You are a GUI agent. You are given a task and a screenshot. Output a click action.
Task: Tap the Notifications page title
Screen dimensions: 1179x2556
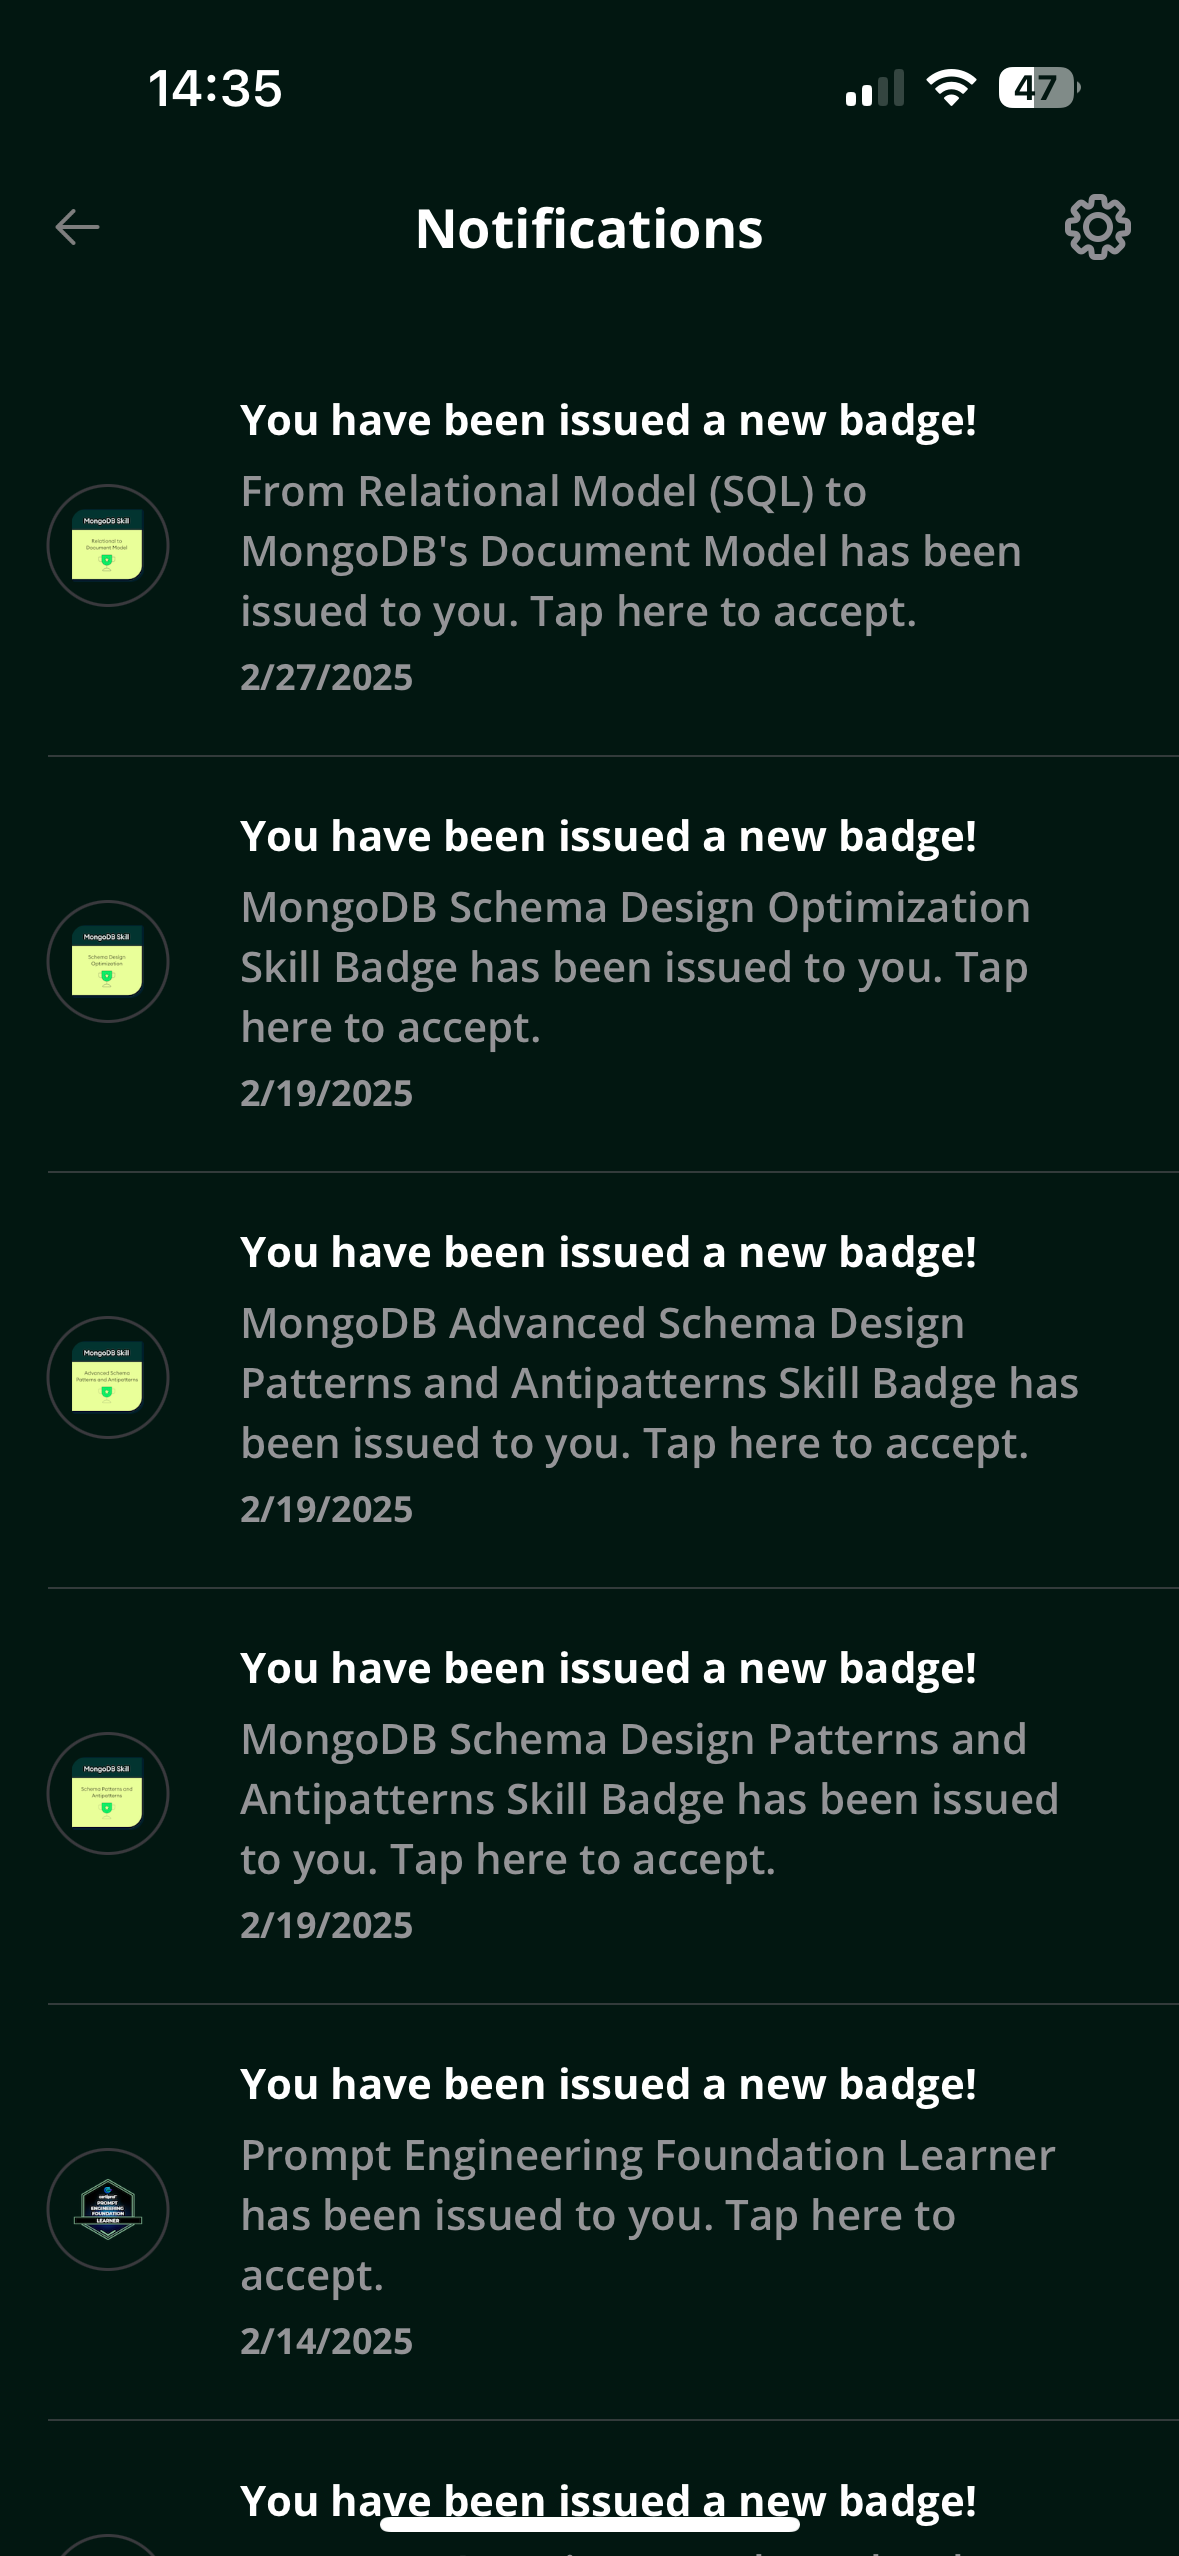point(589,229)
